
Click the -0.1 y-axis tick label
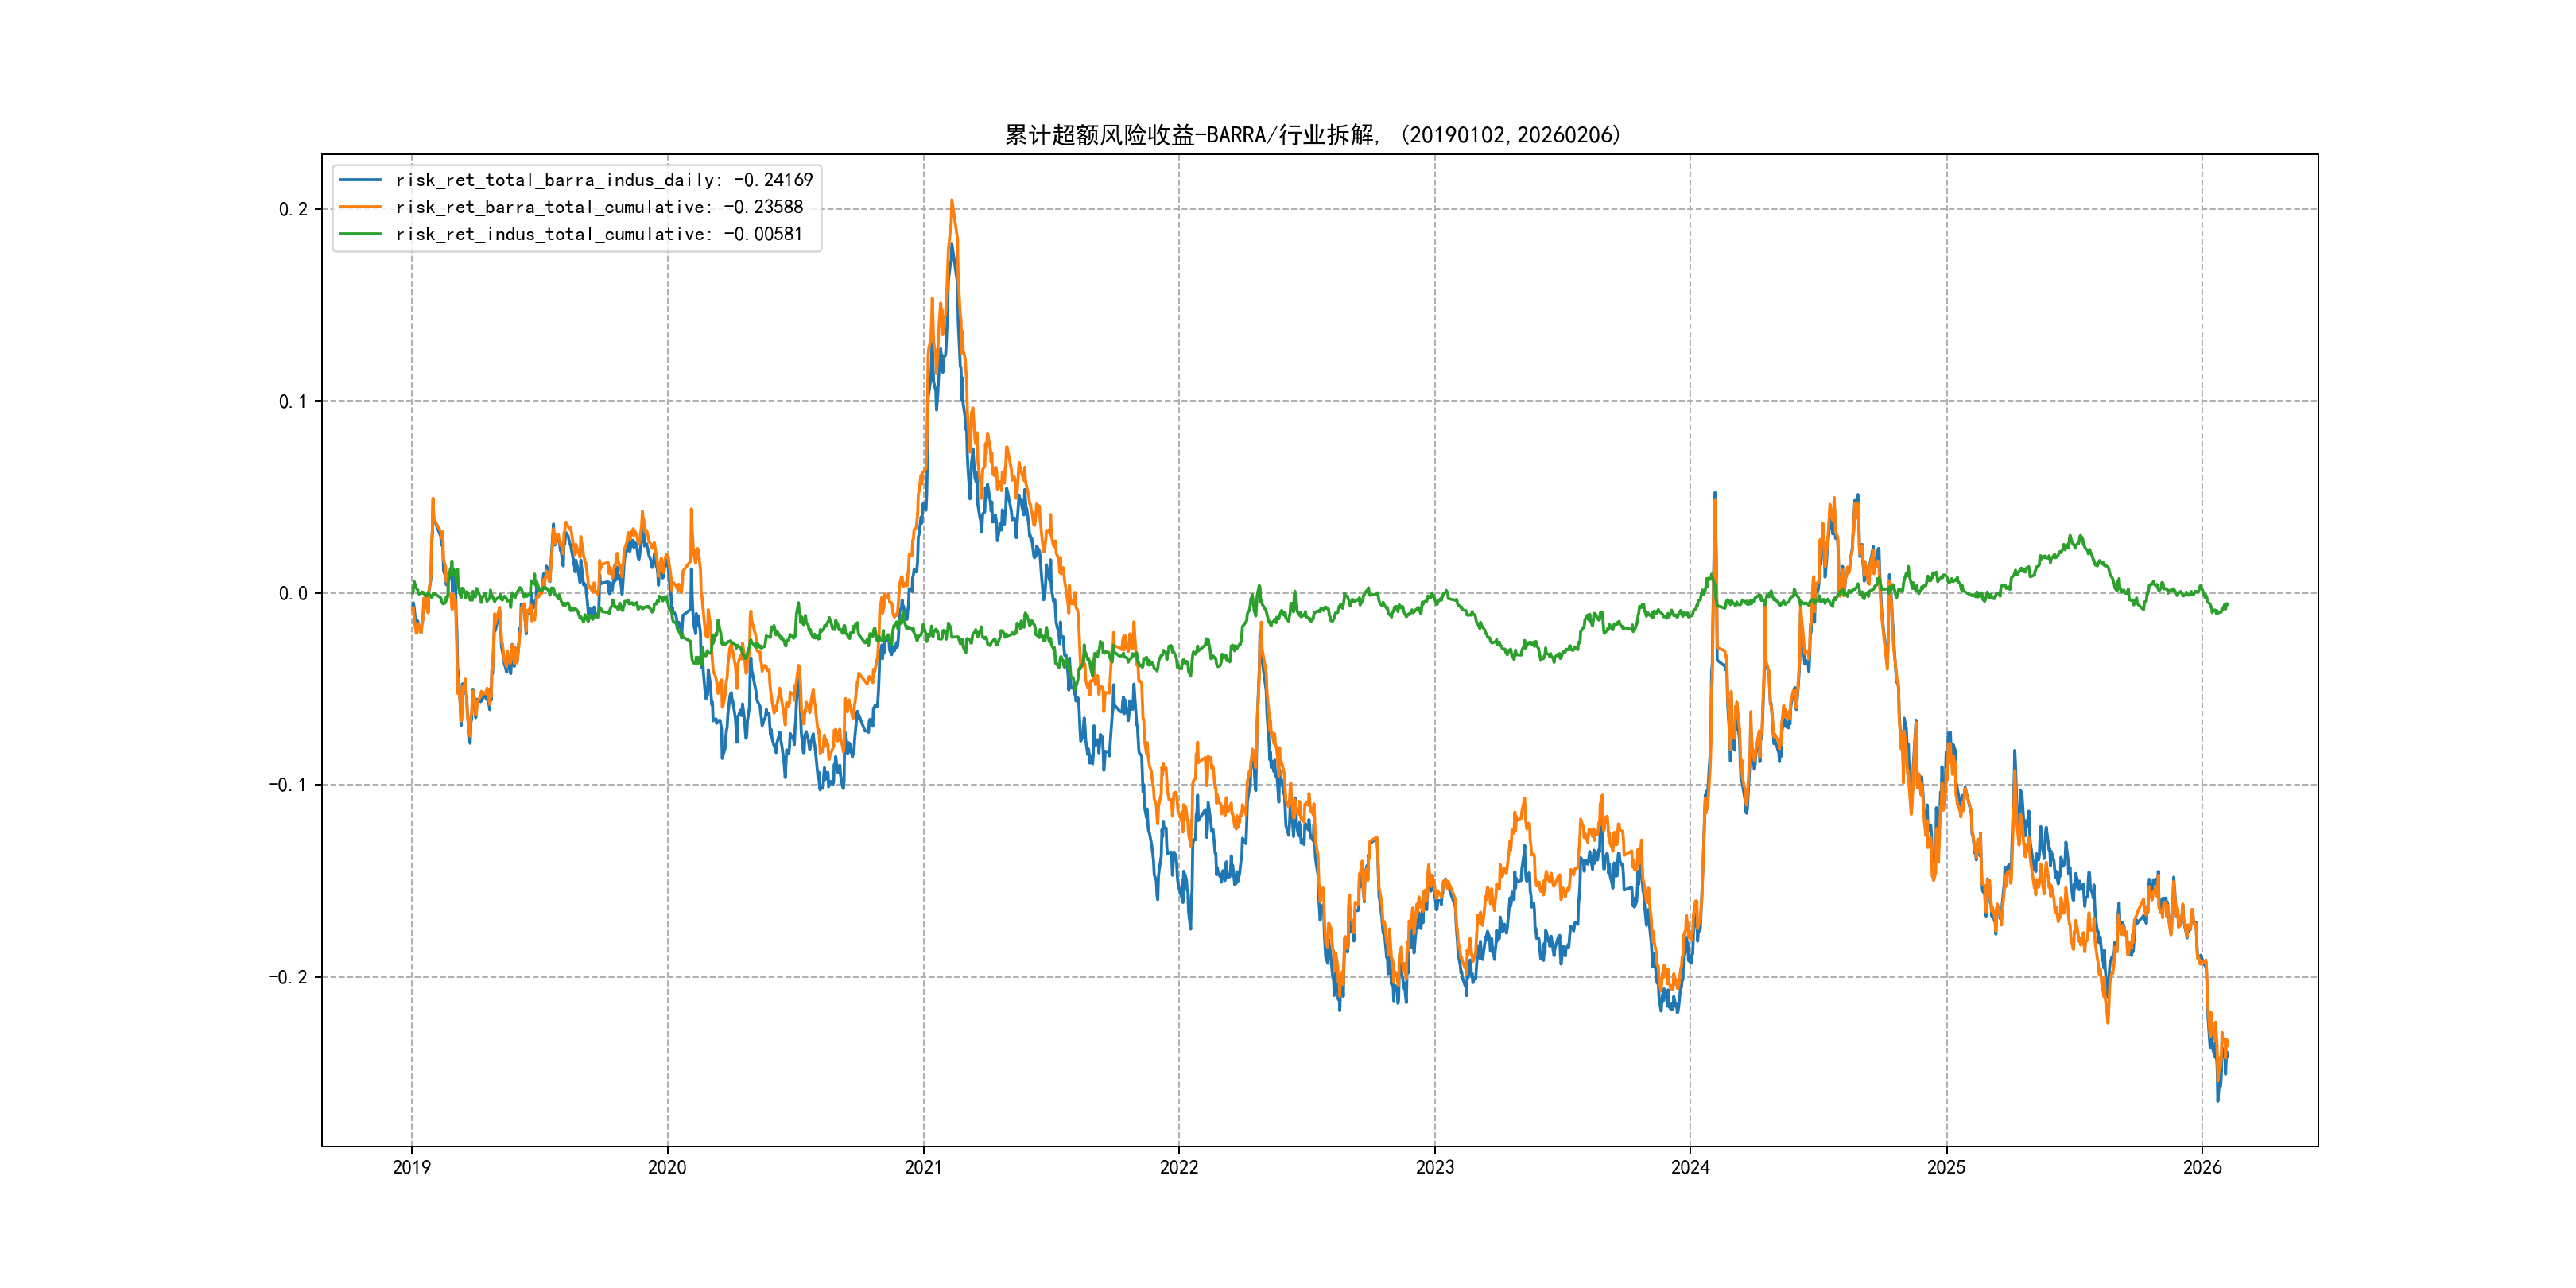click(x=287, y=785)
